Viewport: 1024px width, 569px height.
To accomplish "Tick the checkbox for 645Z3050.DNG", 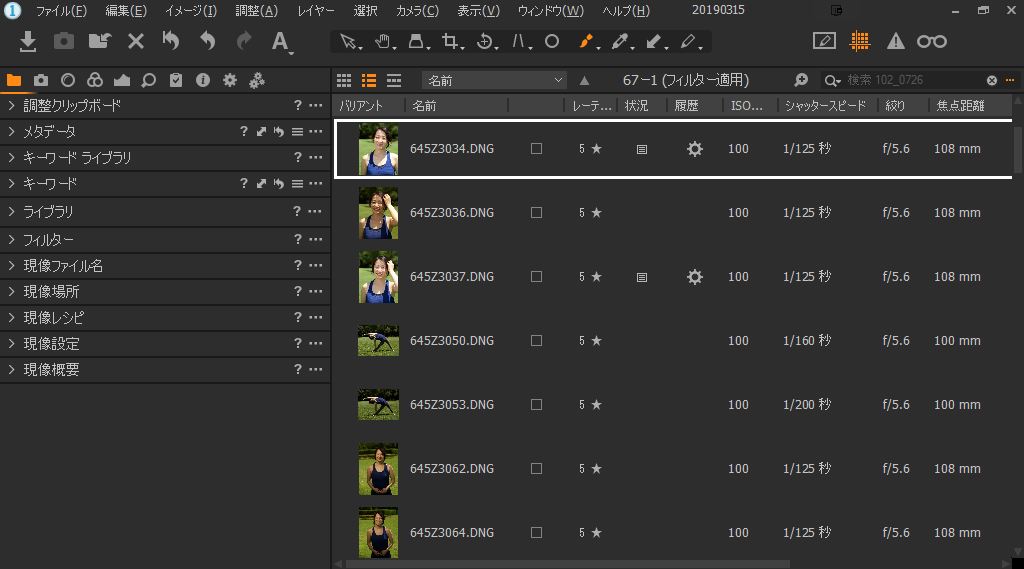I will tap(536, 341).
